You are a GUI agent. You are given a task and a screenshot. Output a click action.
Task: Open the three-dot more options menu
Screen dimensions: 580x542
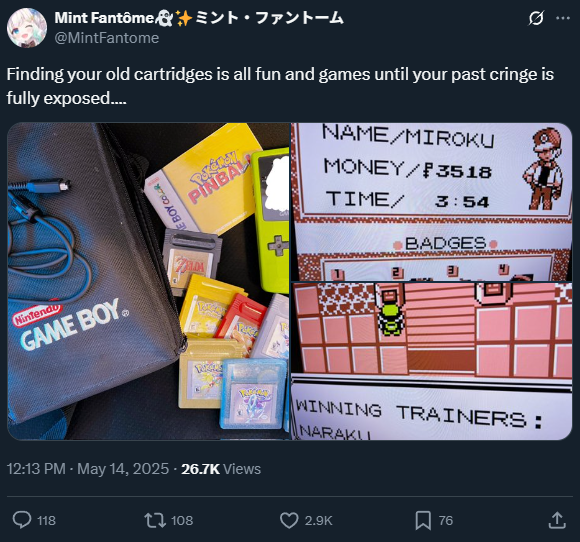point(563,18)
